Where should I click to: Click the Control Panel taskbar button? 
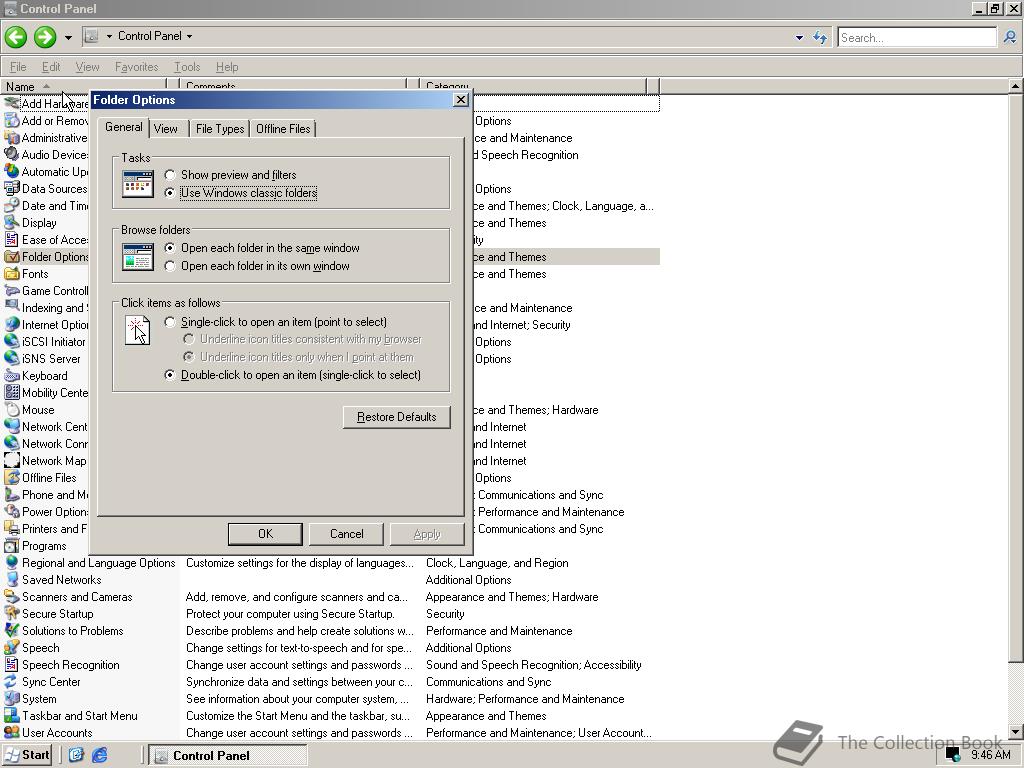227,756
